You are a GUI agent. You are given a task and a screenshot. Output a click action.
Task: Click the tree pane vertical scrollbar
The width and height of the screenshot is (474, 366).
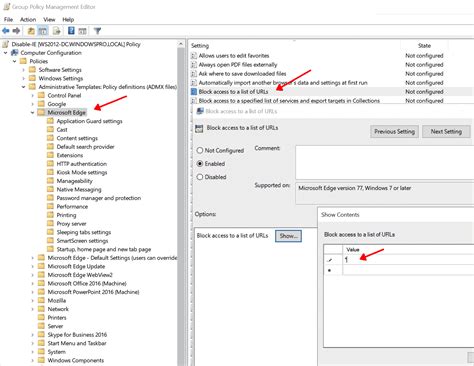[181, 203]
